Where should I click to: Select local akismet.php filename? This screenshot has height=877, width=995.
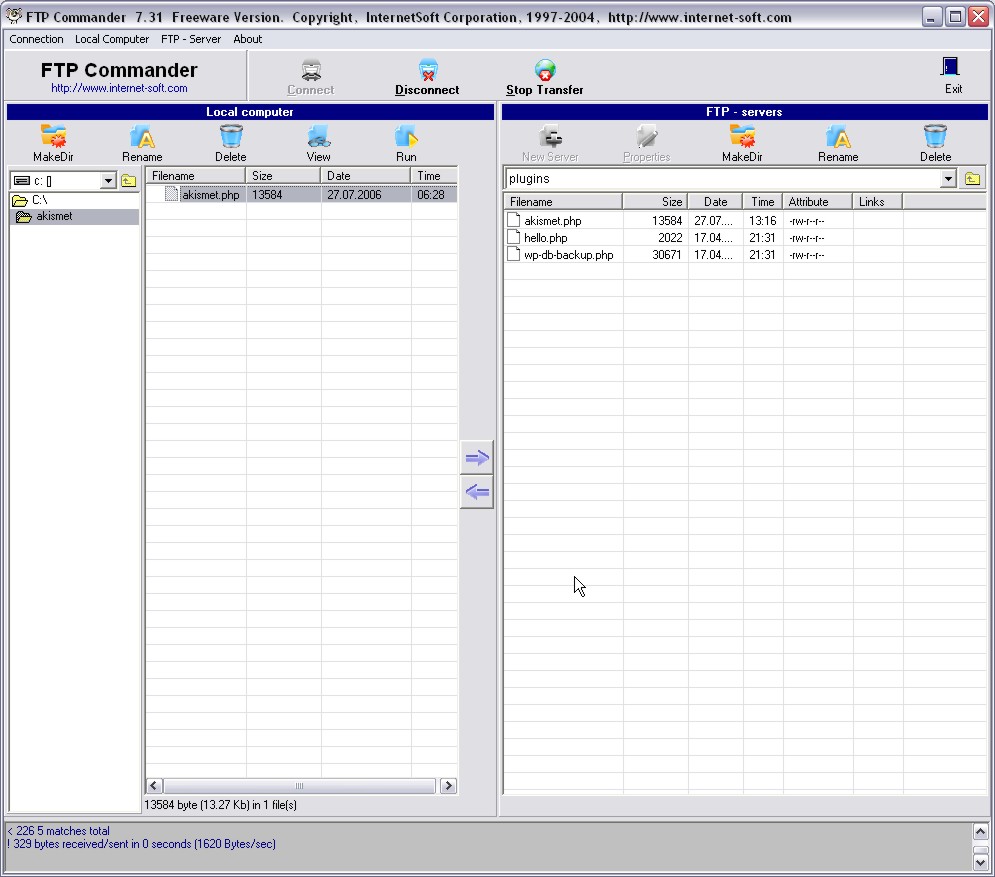211,195
